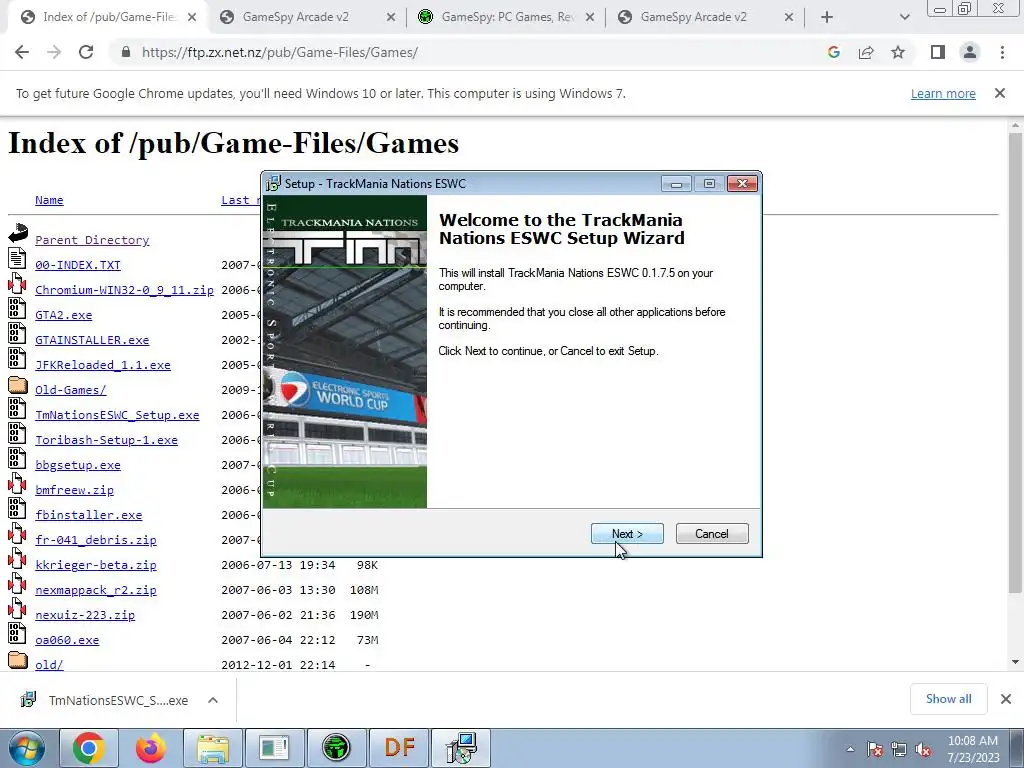Download fr-041_debris.zip

click(x=95, y=539)
